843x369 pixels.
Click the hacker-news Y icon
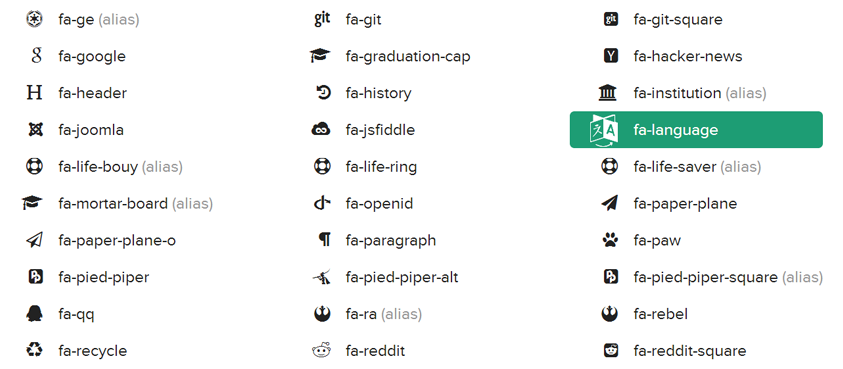[610, 55]
